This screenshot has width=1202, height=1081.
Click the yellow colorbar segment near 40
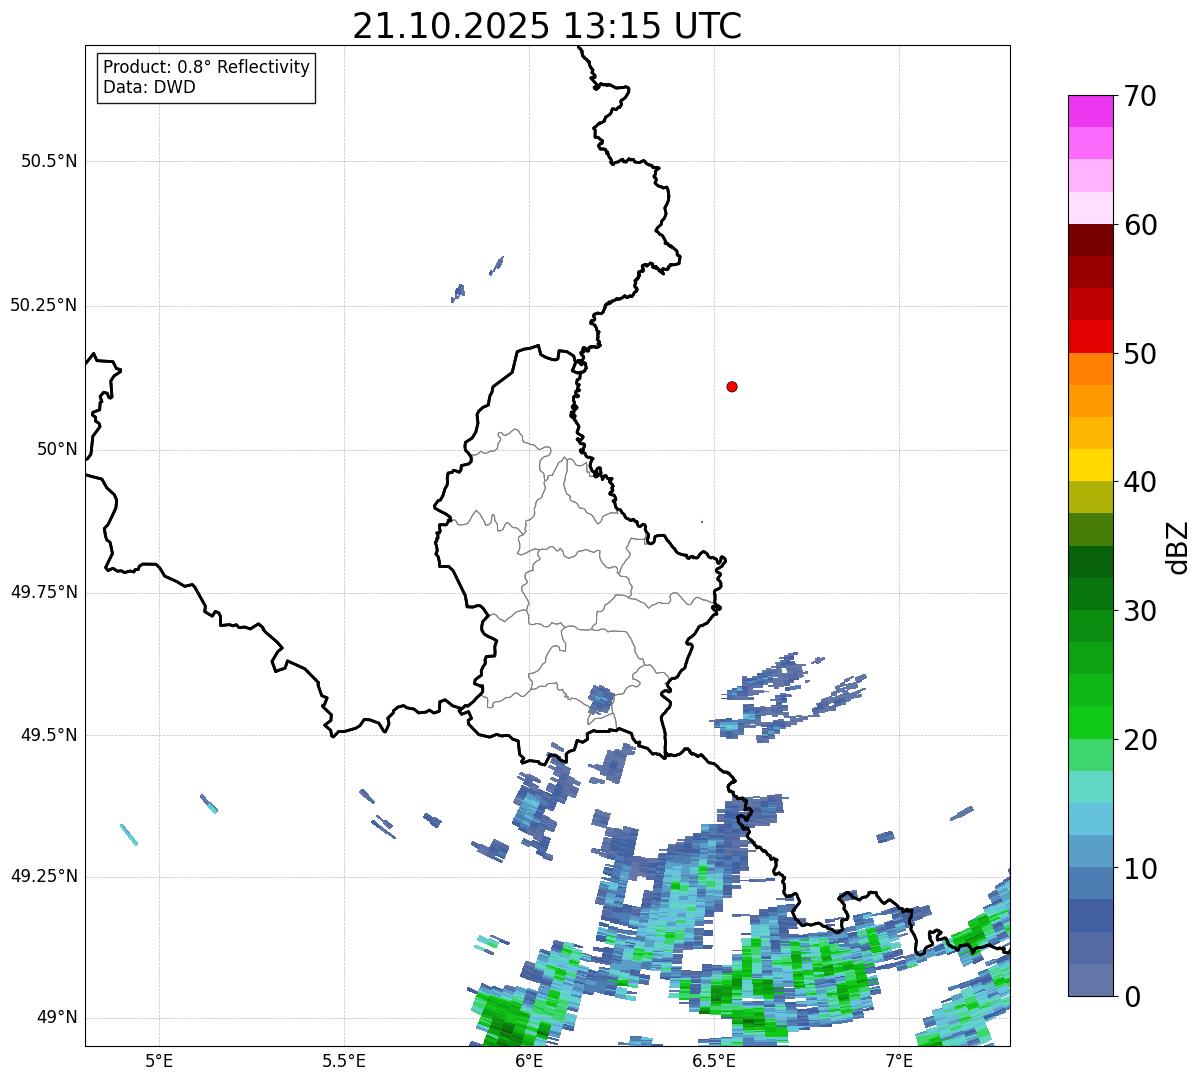point(1090,465)
